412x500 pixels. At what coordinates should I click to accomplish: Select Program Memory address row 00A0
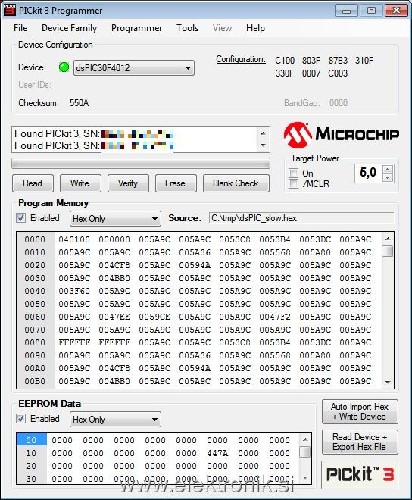[x=35, y=368]
